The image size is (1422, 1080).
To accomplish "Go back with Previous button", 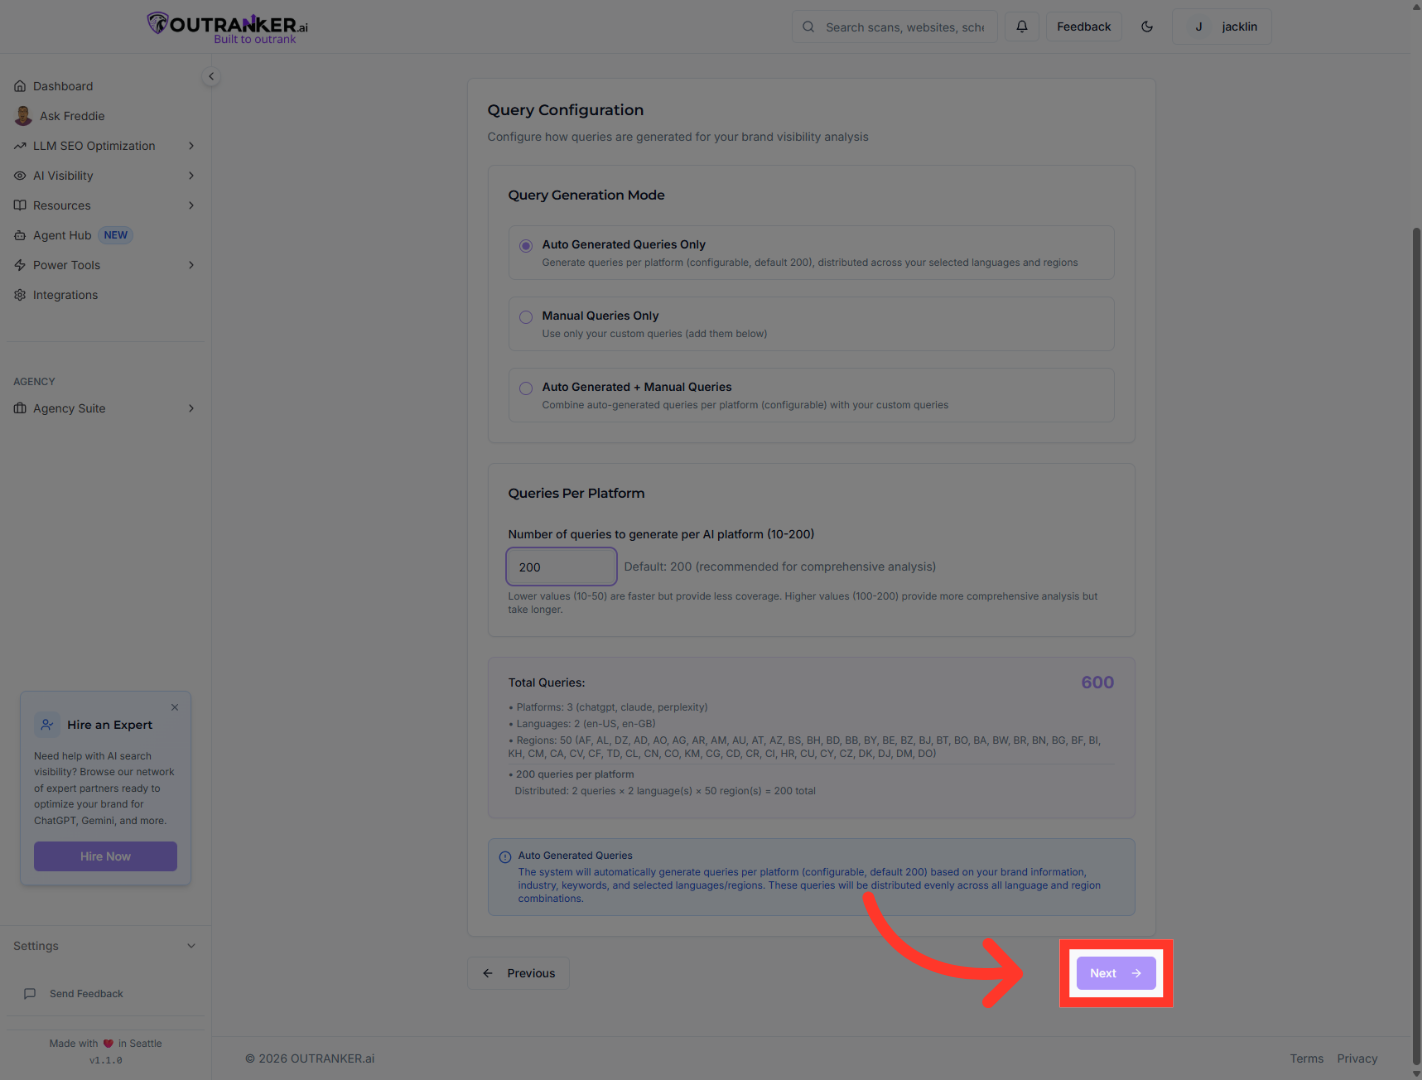I will point(518,973).
